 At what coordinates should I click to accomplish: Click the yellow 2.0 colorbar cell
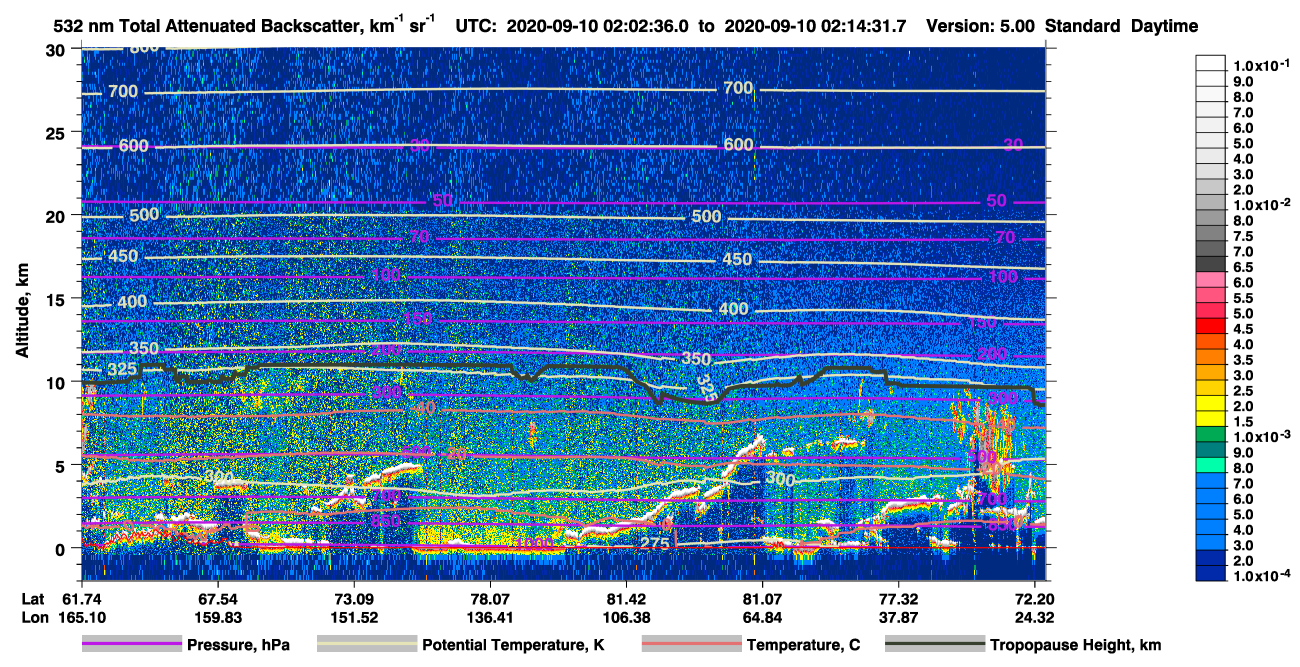1210,406
